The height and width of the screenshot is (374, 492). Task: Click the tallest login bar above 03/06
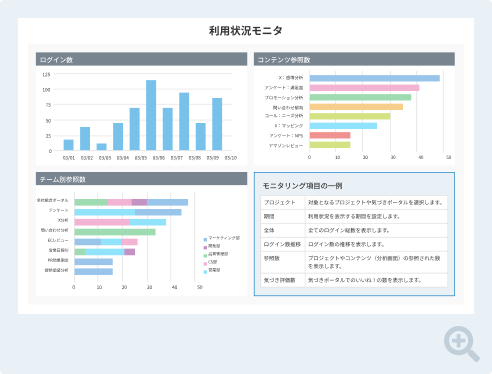click(x=151, y=115)
